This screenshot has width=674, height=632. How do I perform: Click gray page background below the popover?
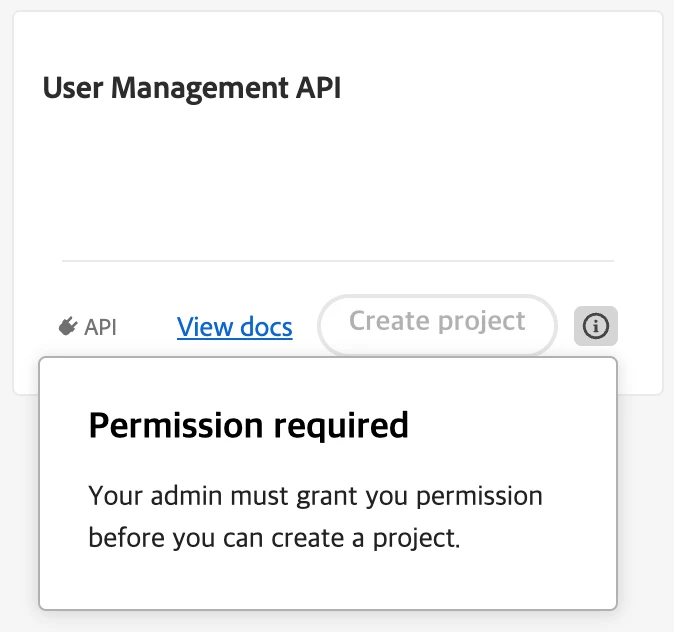[x=337, y=622]
